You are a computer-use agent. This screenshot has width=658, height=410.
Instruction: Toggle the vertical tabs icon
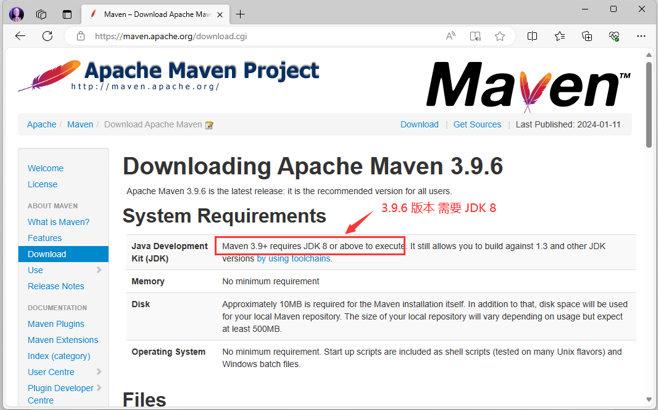tap(67, 14)
